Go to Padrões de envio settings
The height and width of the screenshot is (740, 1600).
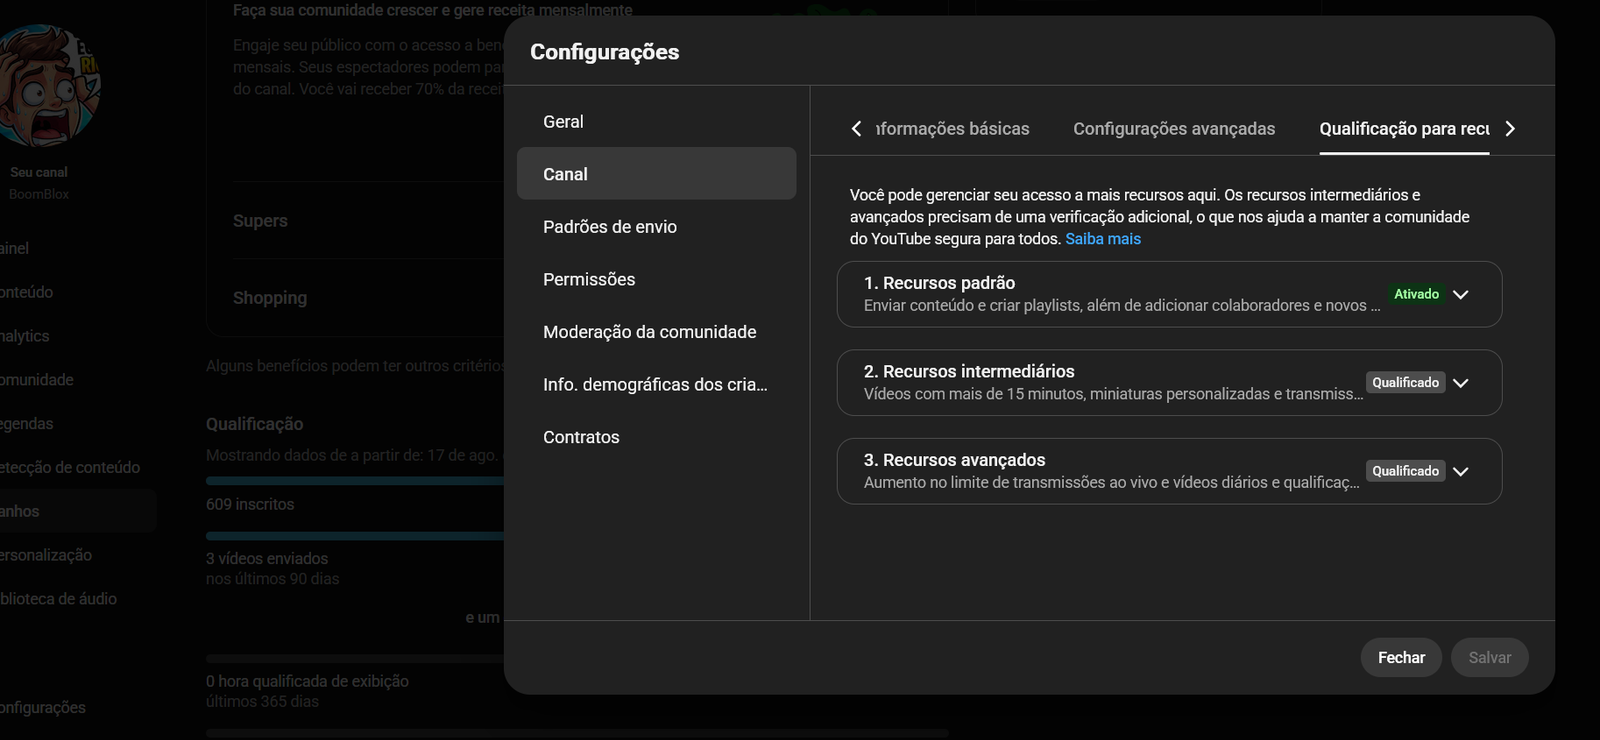tap(656, 227)
